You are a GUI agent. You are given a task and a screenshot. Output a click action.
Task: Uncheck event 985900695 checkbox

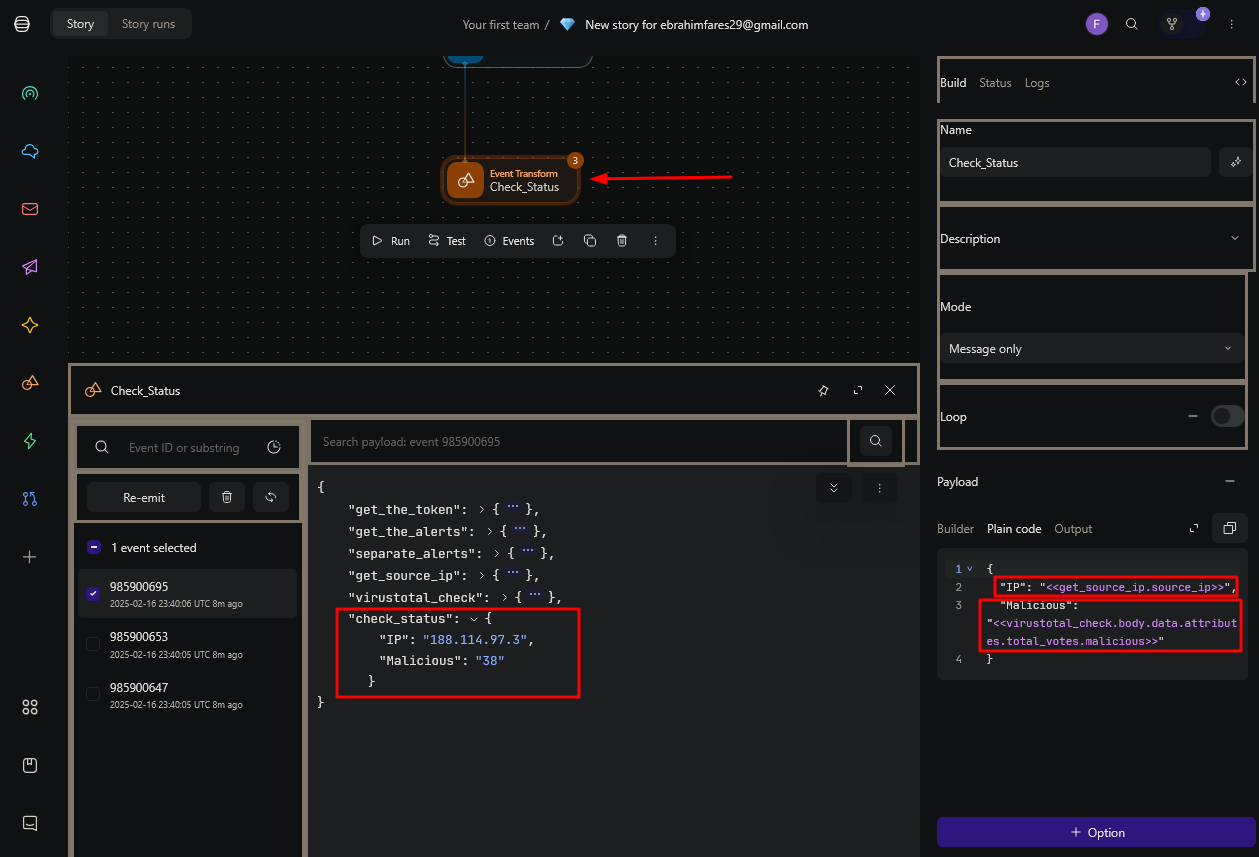click(93, 594)
